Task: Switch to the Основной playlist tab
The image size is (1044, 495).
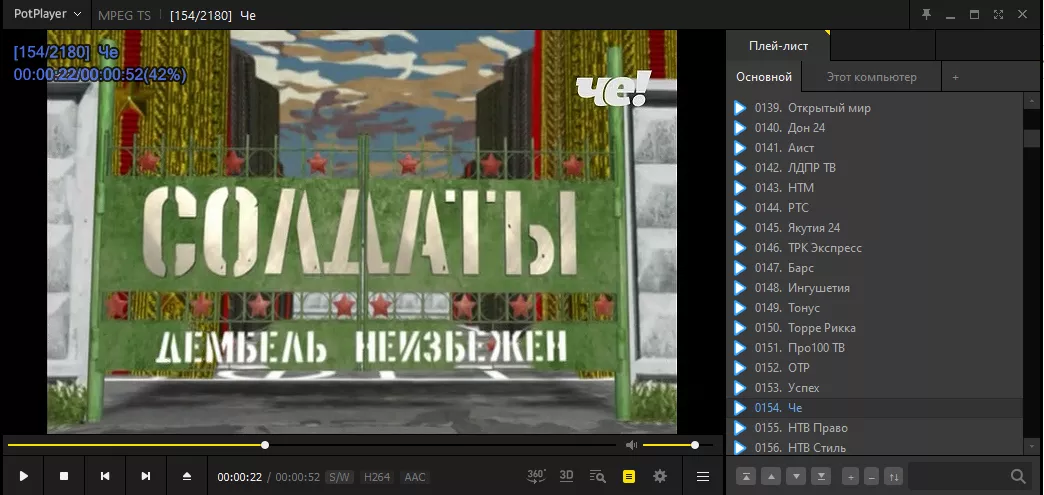Action: click(x=764, y=77)
